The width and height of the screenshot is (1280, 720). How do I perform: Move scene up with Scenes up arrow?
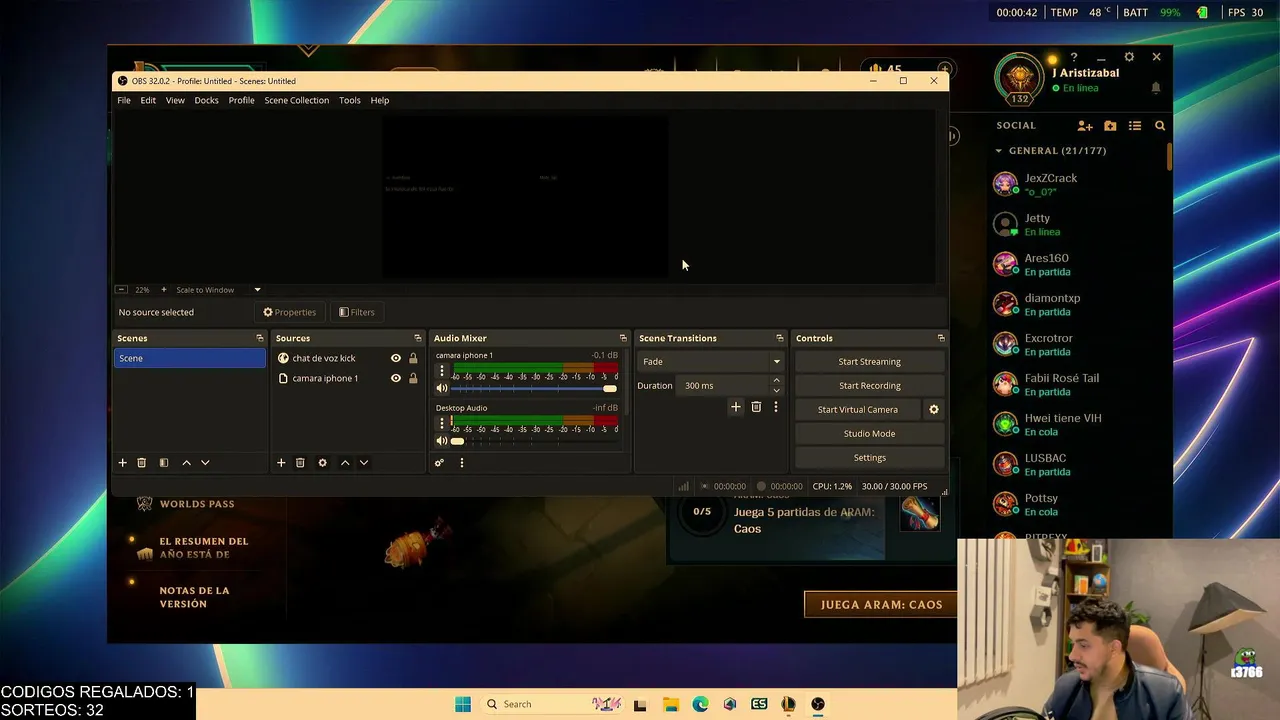186,463
